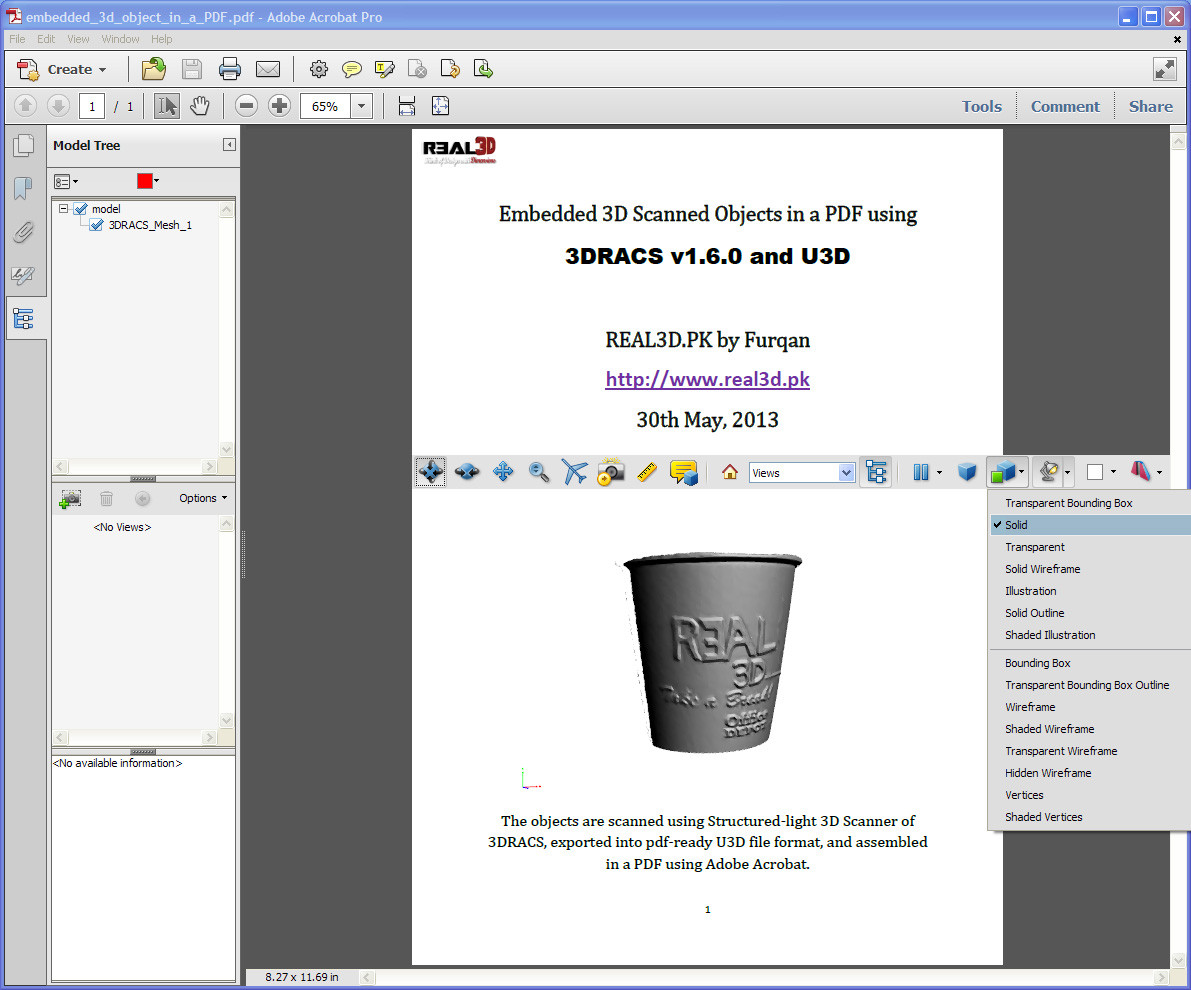This screenshot has height=990, width=1191.
Task: Uncheck 3DRACS_Mesh_1 visibility checkbox
Action: (96, 225)
